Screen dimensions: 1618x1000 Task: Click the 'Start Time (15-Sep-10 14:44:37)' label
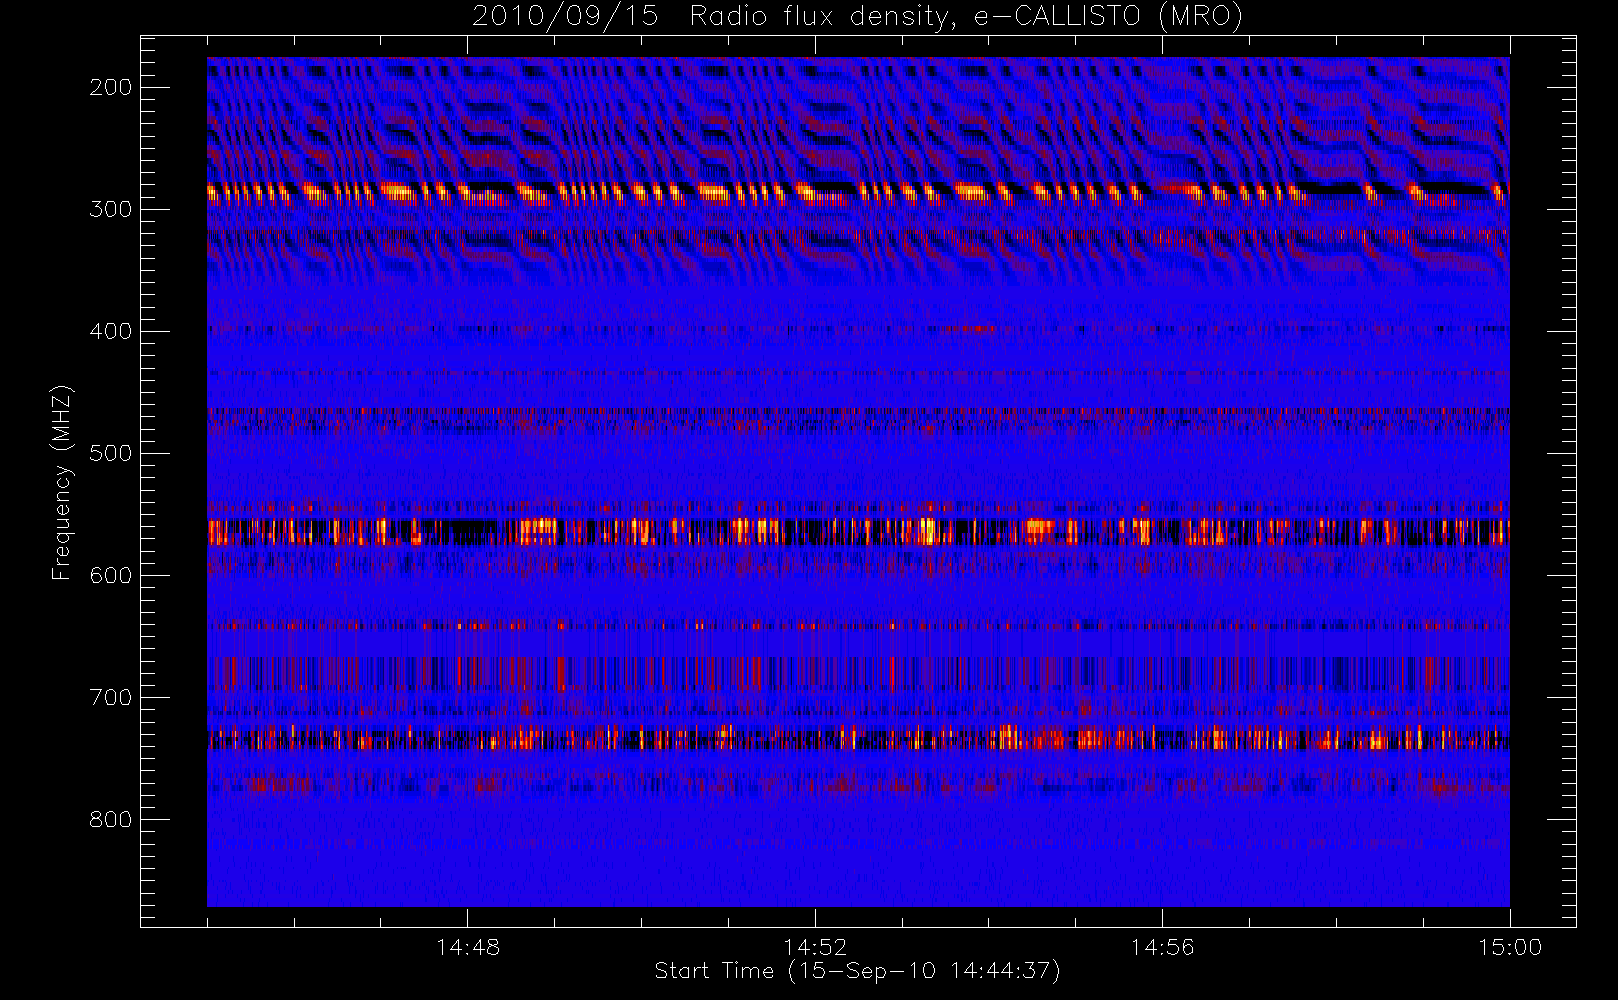(x=857, y=971)
